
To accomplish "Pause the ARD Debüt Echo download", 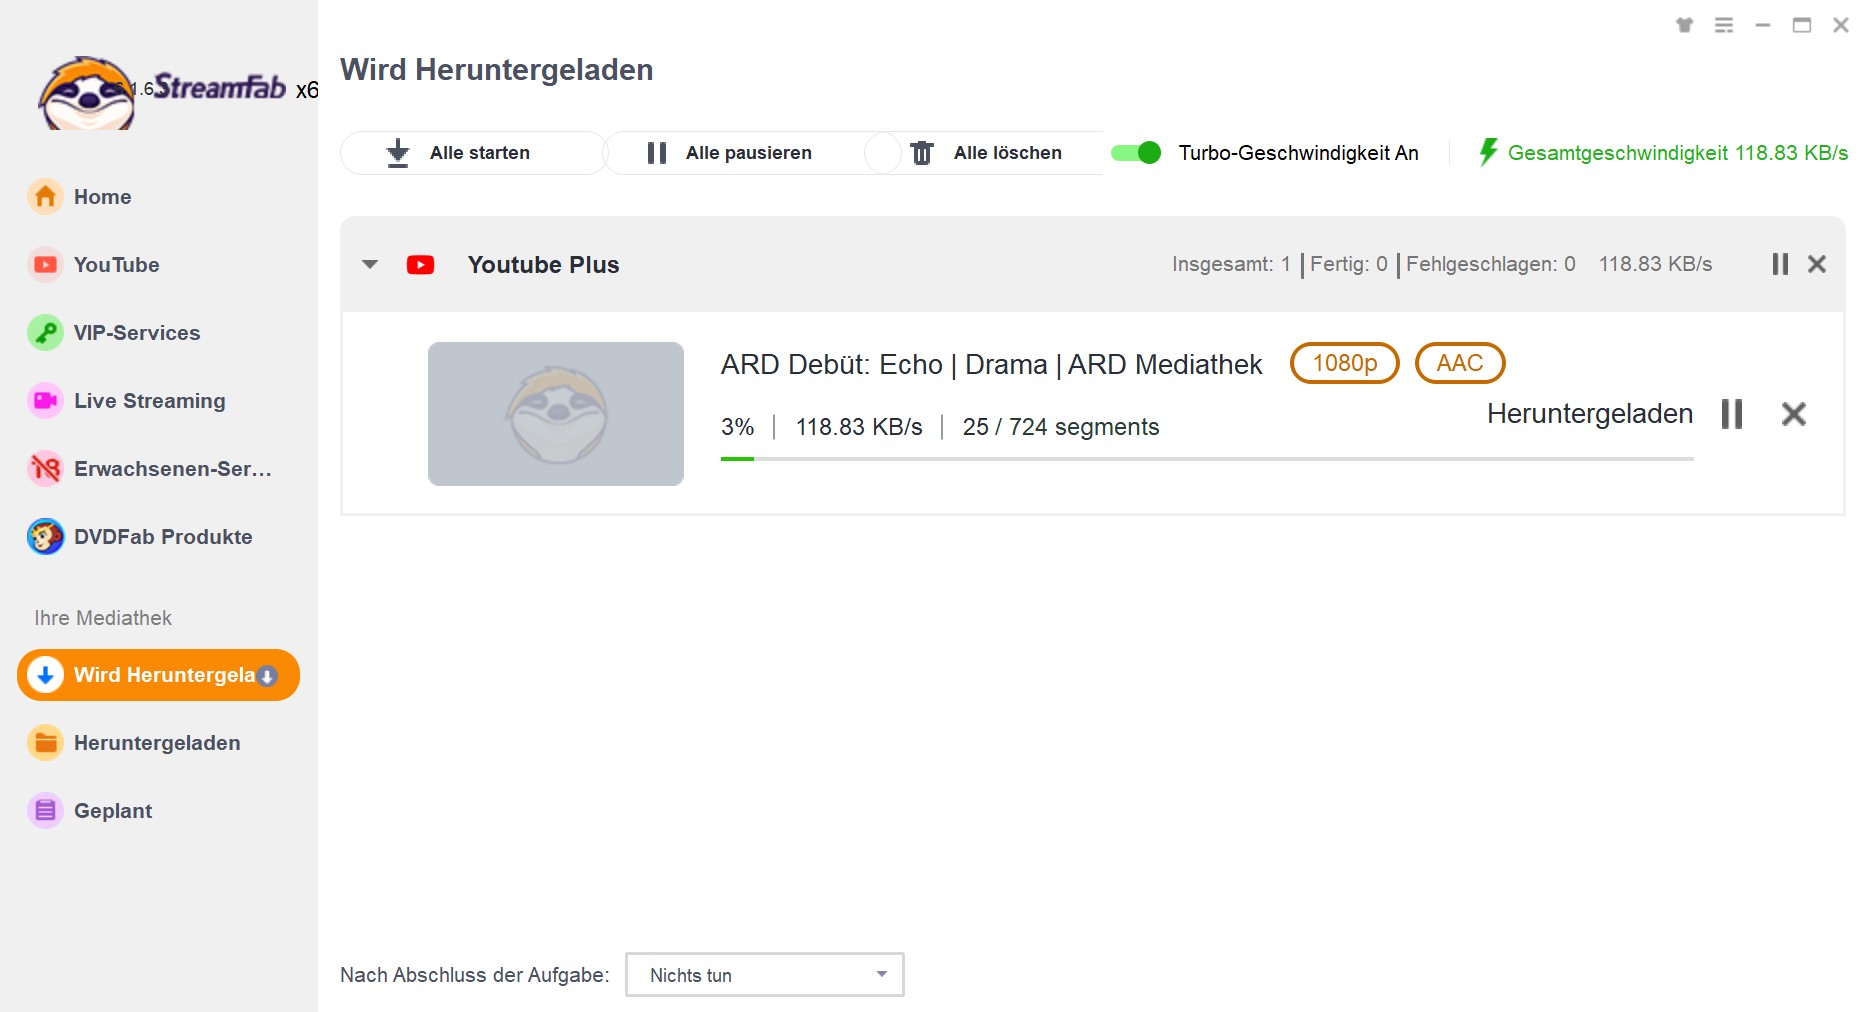I will click(1732, 414).
